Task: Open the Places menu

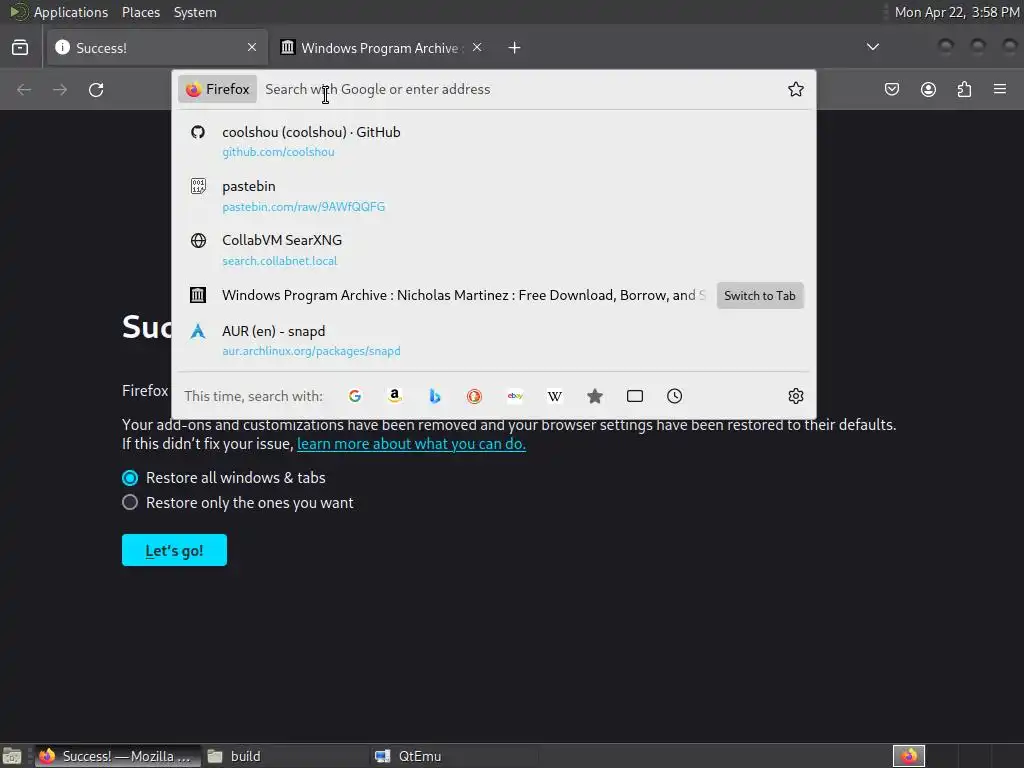Action: click(140, 12)
